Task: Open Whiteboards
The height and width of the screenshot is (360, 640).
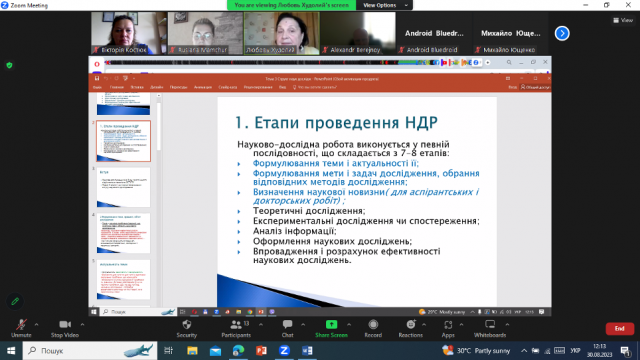Action: click(490, 328)
